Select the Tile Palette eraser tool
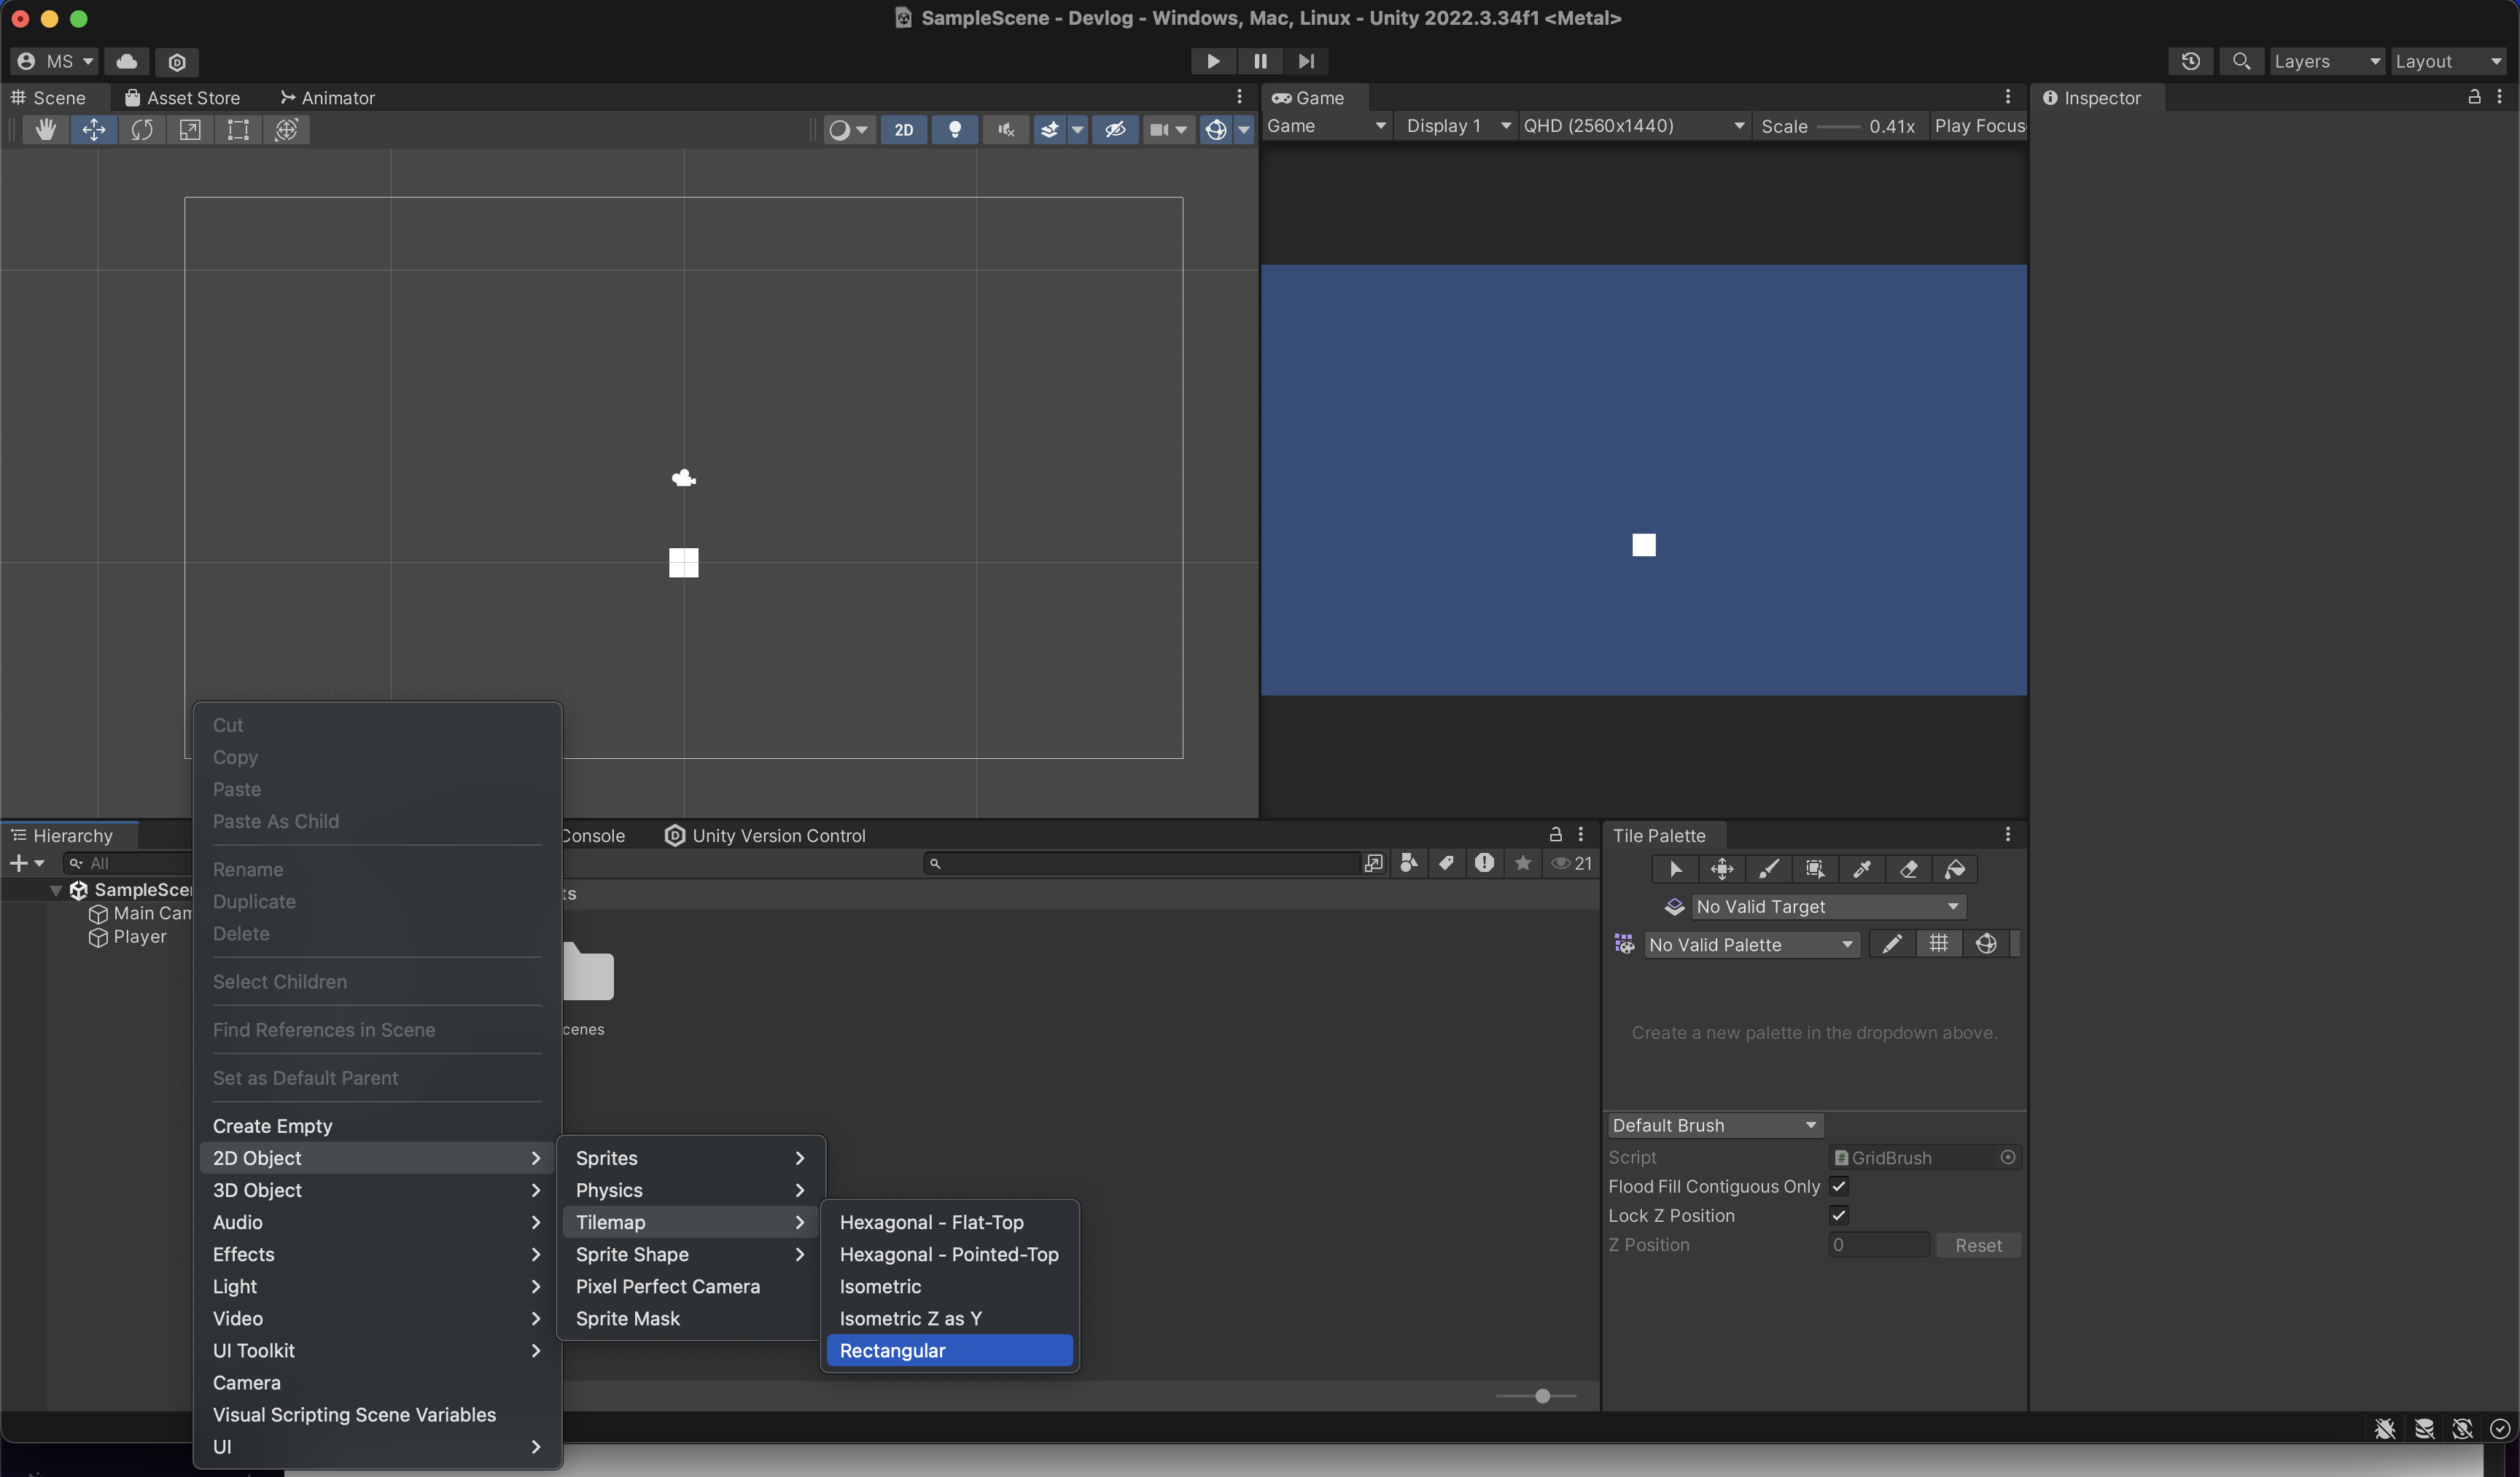The height and width of the screenshot is (1477, 2520). point(1908,869)
